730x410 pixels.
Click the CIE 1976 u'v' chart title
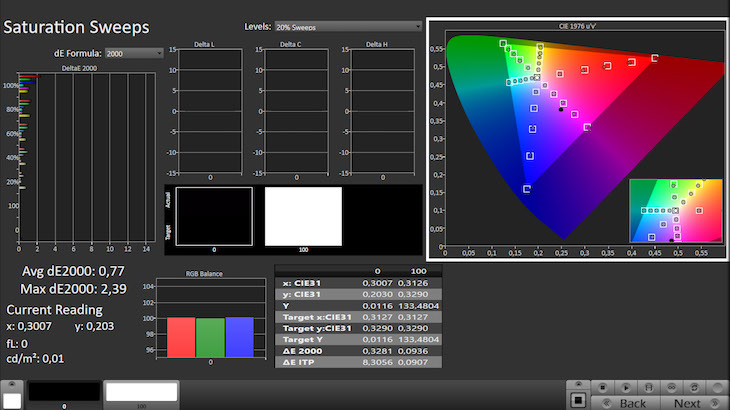point(577,26)
